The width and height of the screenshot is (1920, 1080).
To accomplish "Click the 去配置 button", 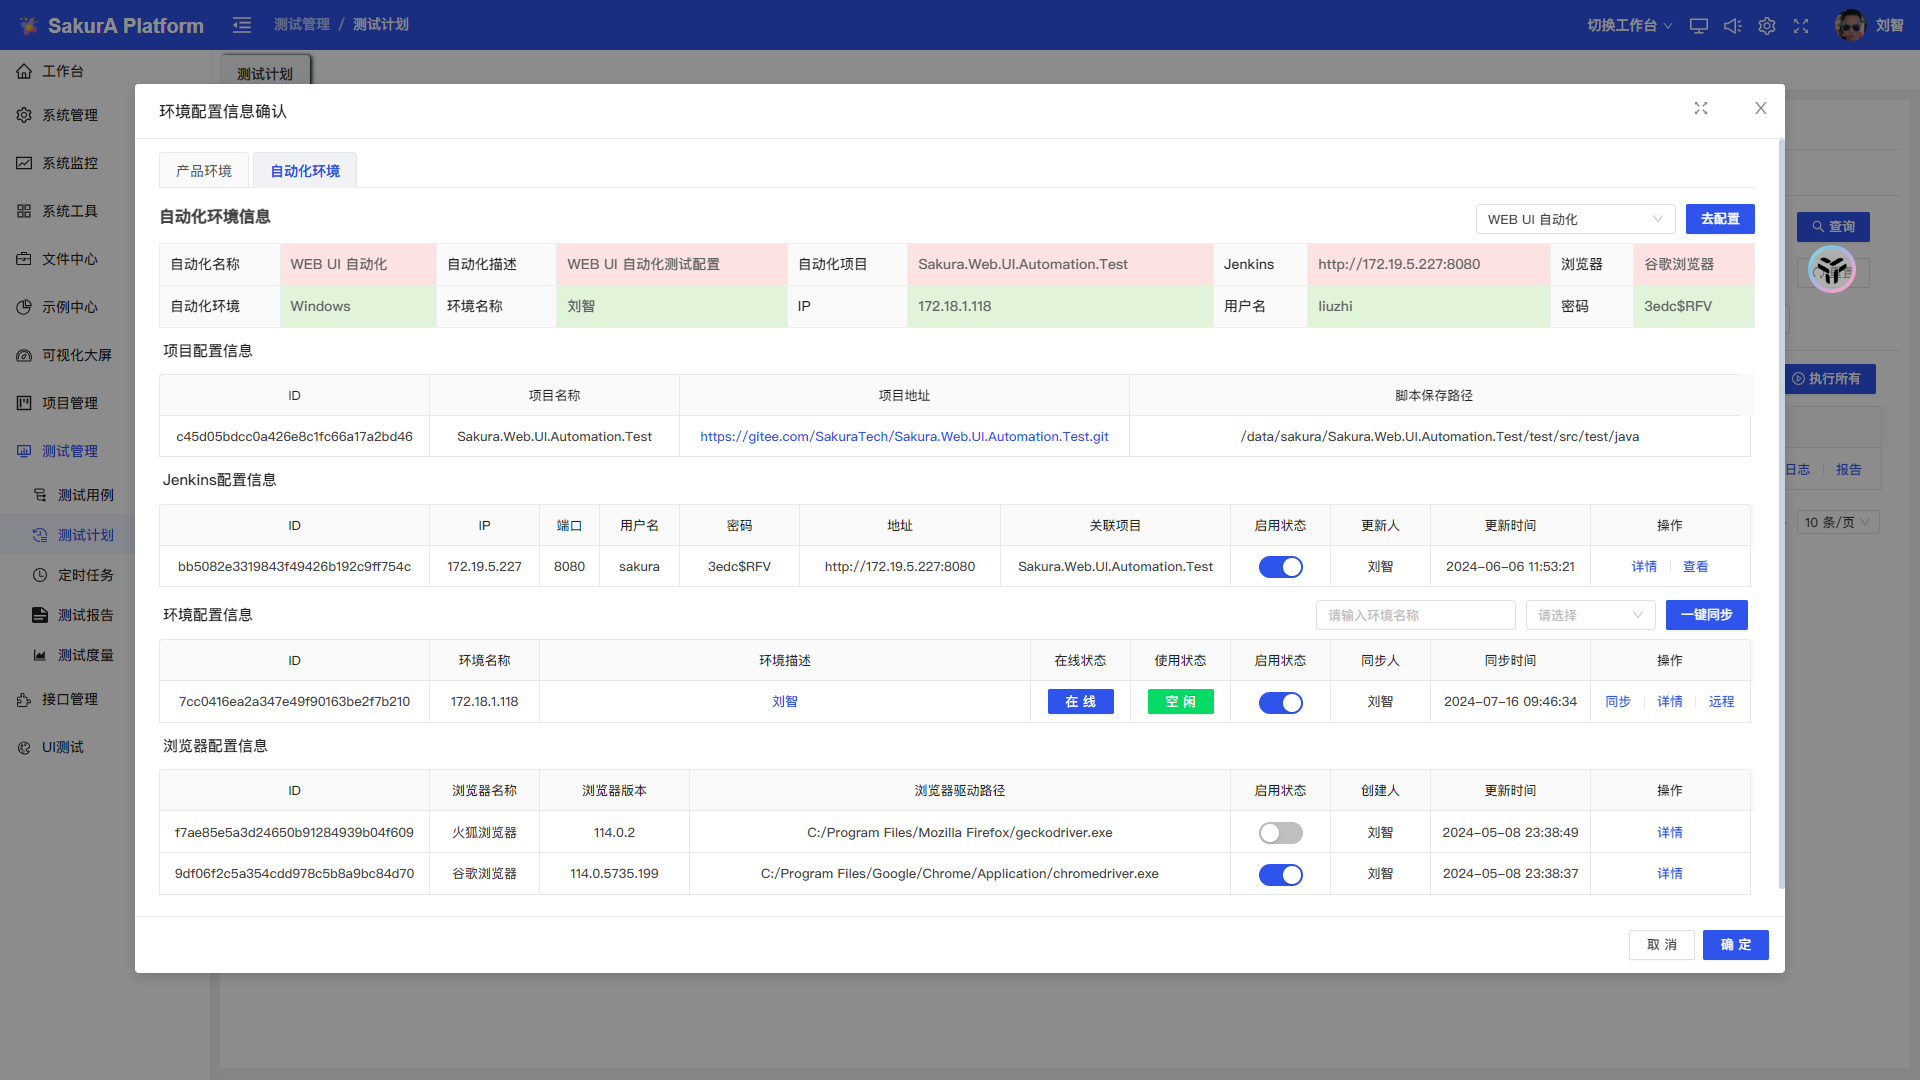I will click(1720, 219).
